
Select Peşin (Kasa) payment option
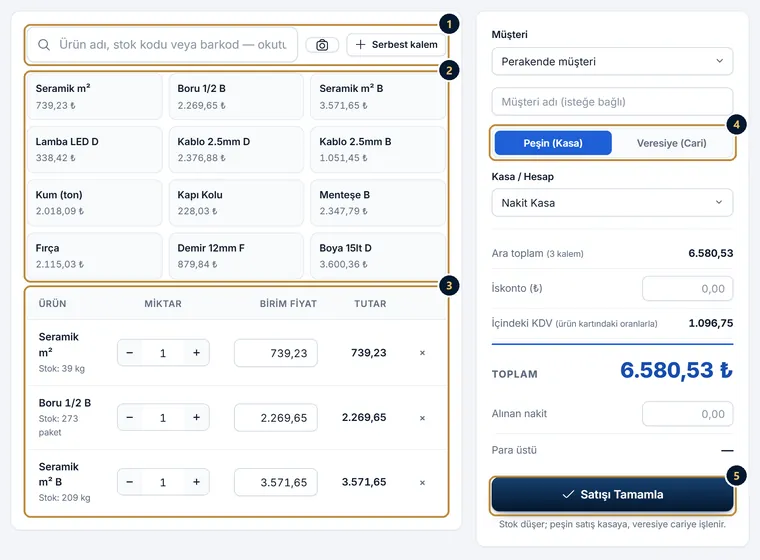pyautogui.click(x=553, y=143)
